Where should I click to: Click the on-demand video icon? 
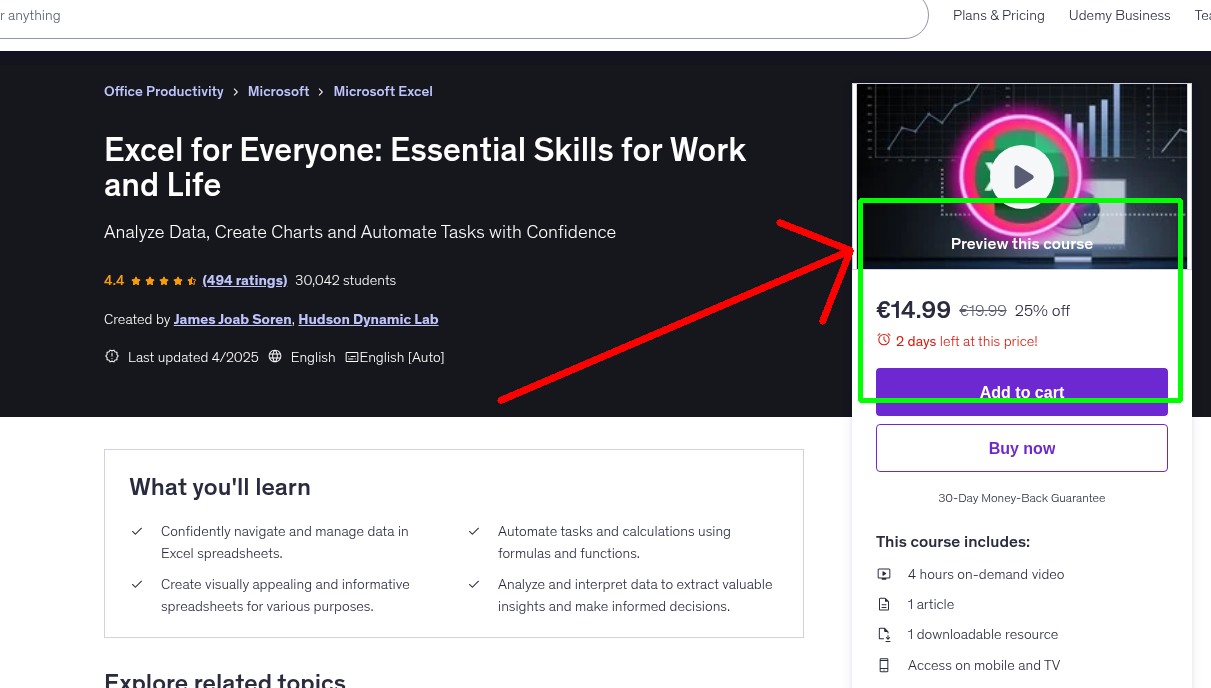pos(884,574)
